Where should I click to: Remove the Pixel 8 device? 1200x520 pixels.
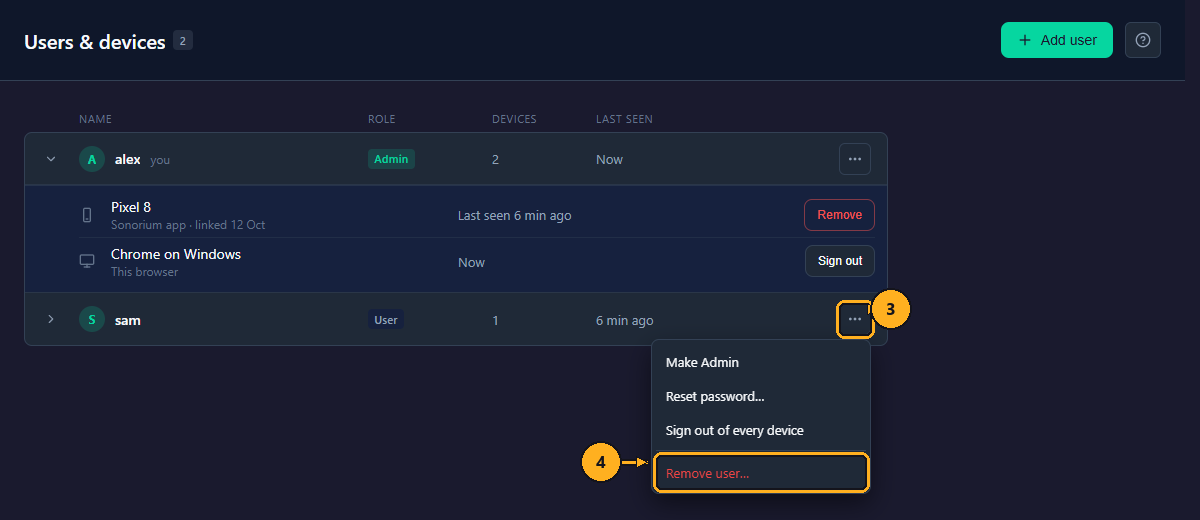(x=840, y=215)
